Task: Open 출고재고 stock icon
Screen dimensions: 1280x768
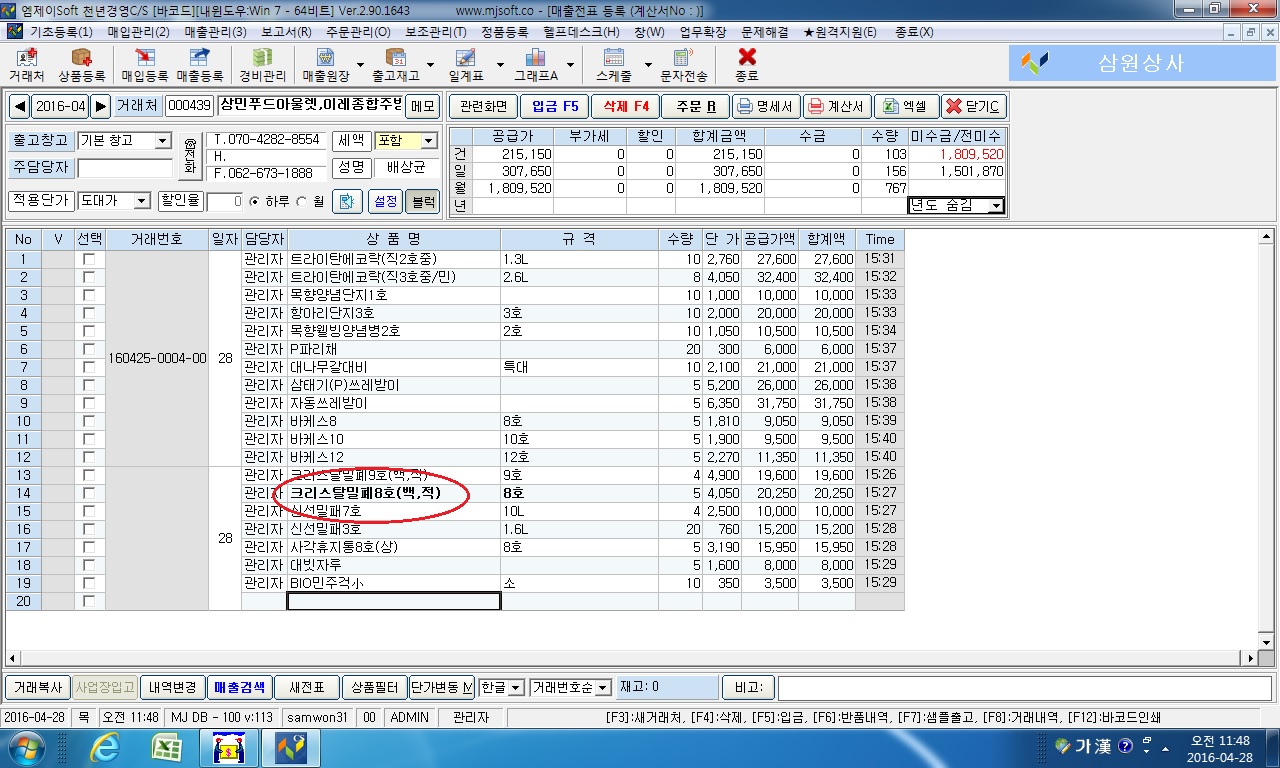Action: click(396, 64)
